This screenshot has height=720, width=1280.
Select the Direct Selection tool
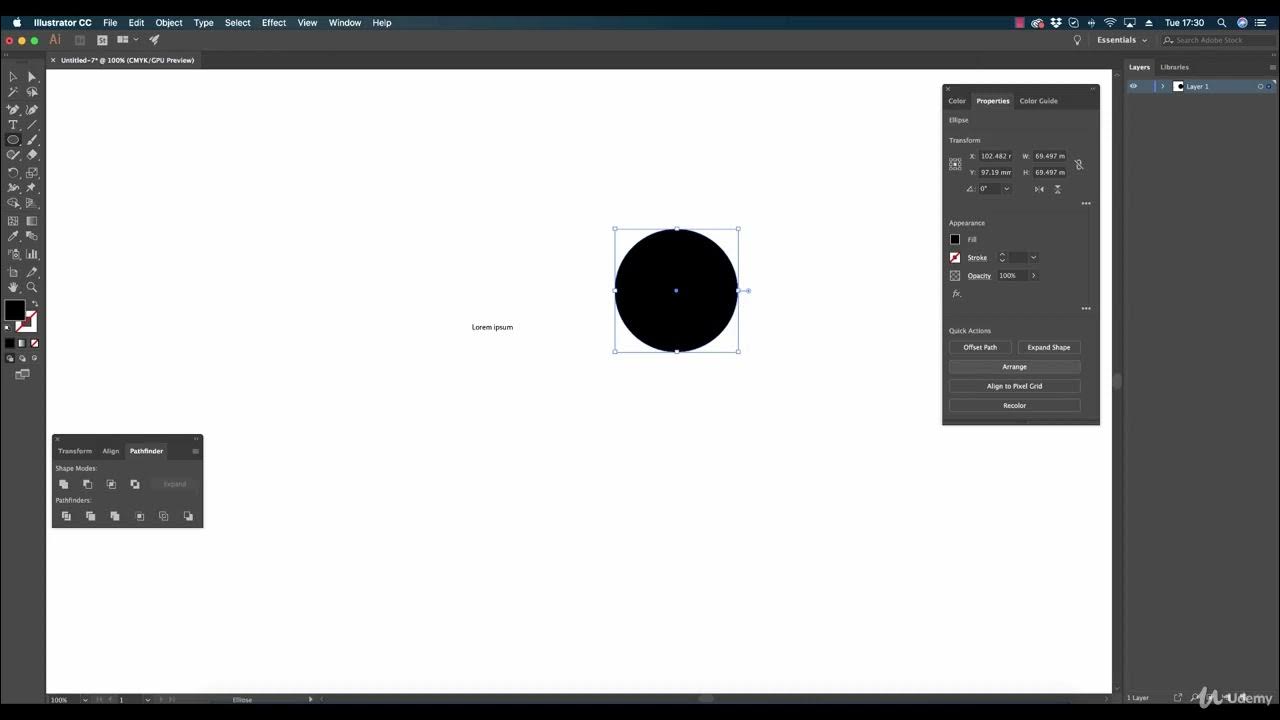click(32, 76)
